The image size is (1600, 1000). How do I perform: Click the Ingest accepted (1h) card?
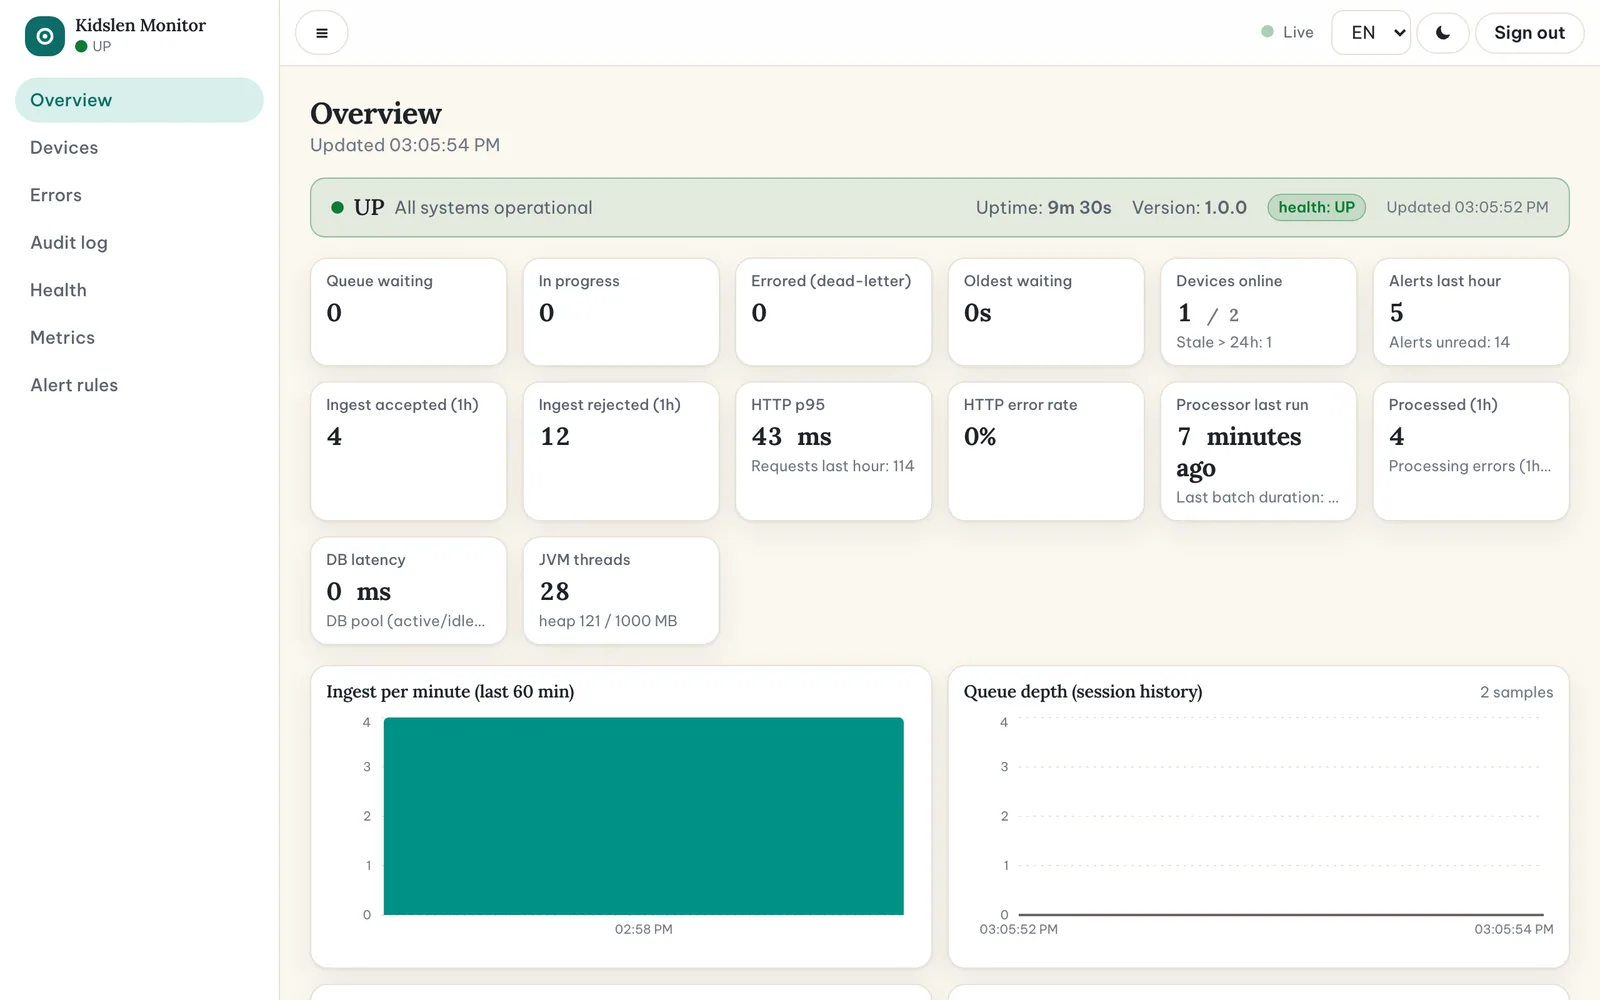click(408, 451)
